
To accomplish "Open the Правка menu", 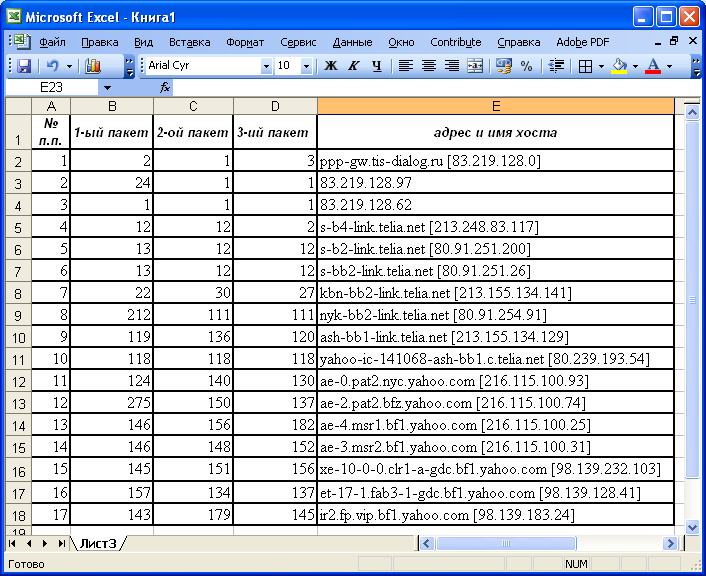I will click(100, 42).
